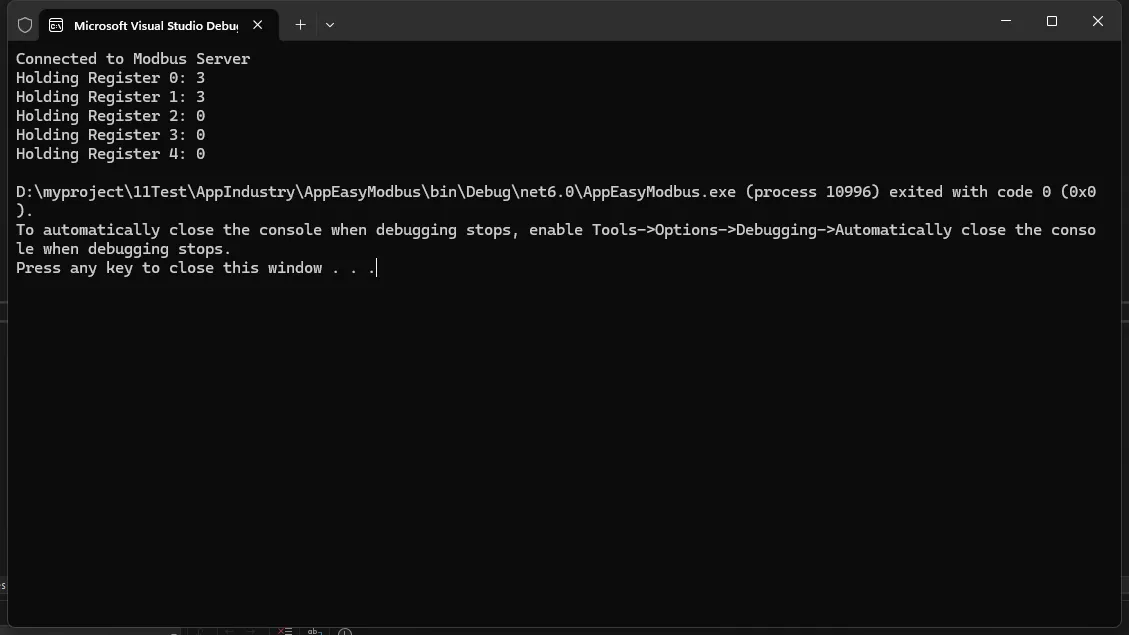The image size is (1129, 635).
Task: Maximize the debug console window
Action: tap(1051, 21)
